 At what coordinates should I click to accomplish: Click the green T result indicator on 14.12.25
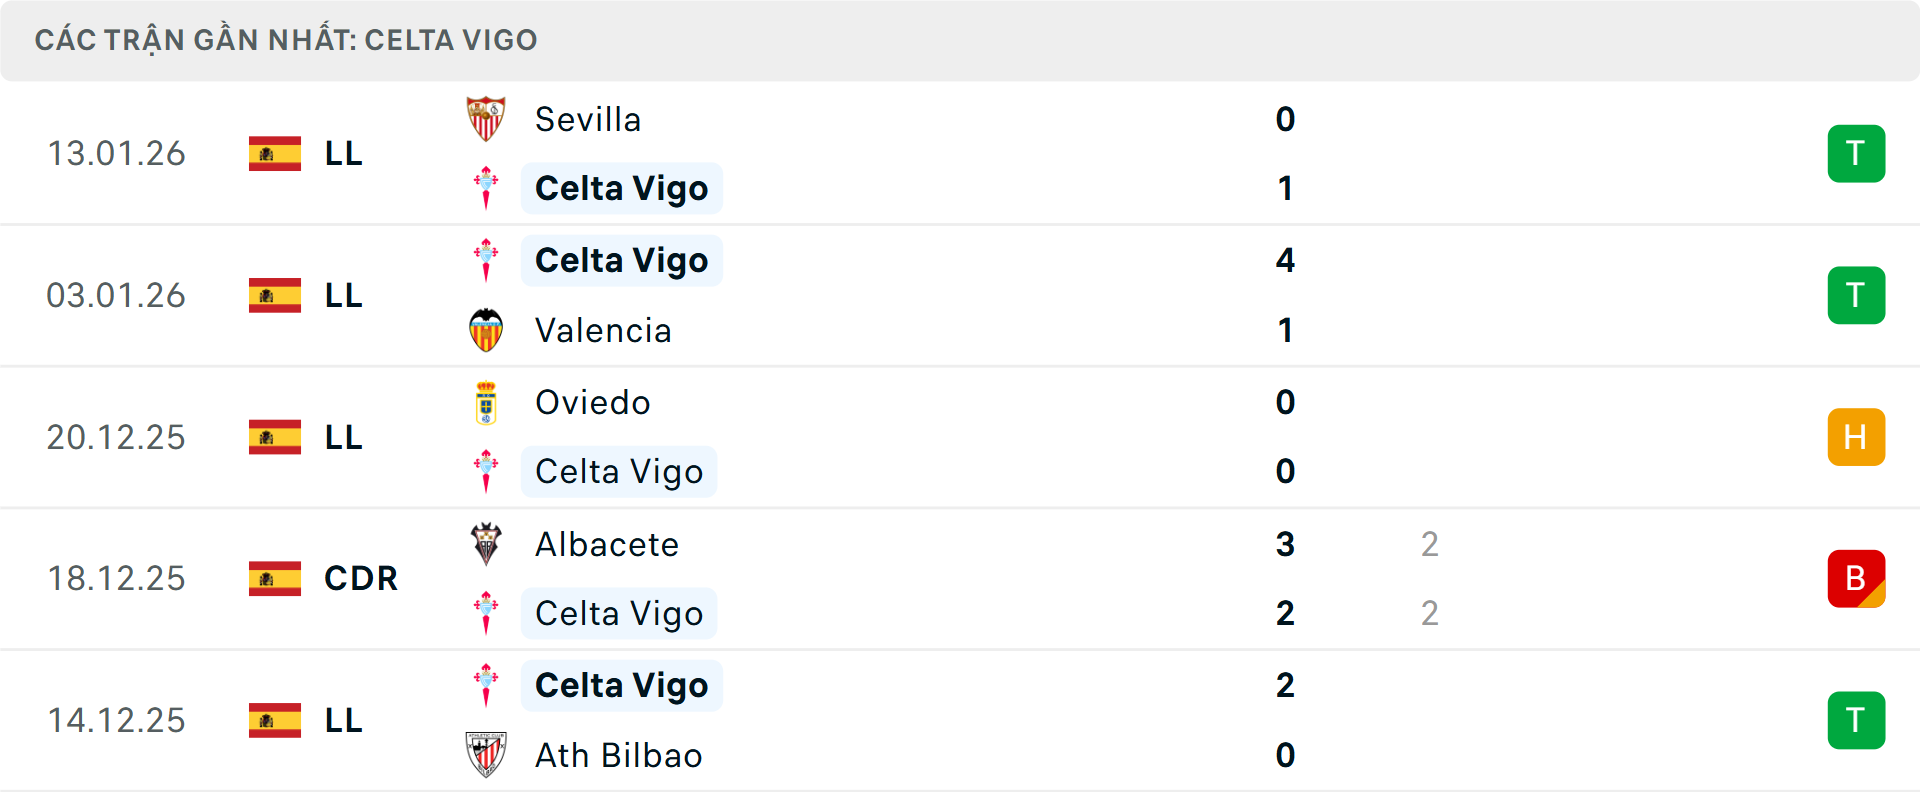point(1856,720)
